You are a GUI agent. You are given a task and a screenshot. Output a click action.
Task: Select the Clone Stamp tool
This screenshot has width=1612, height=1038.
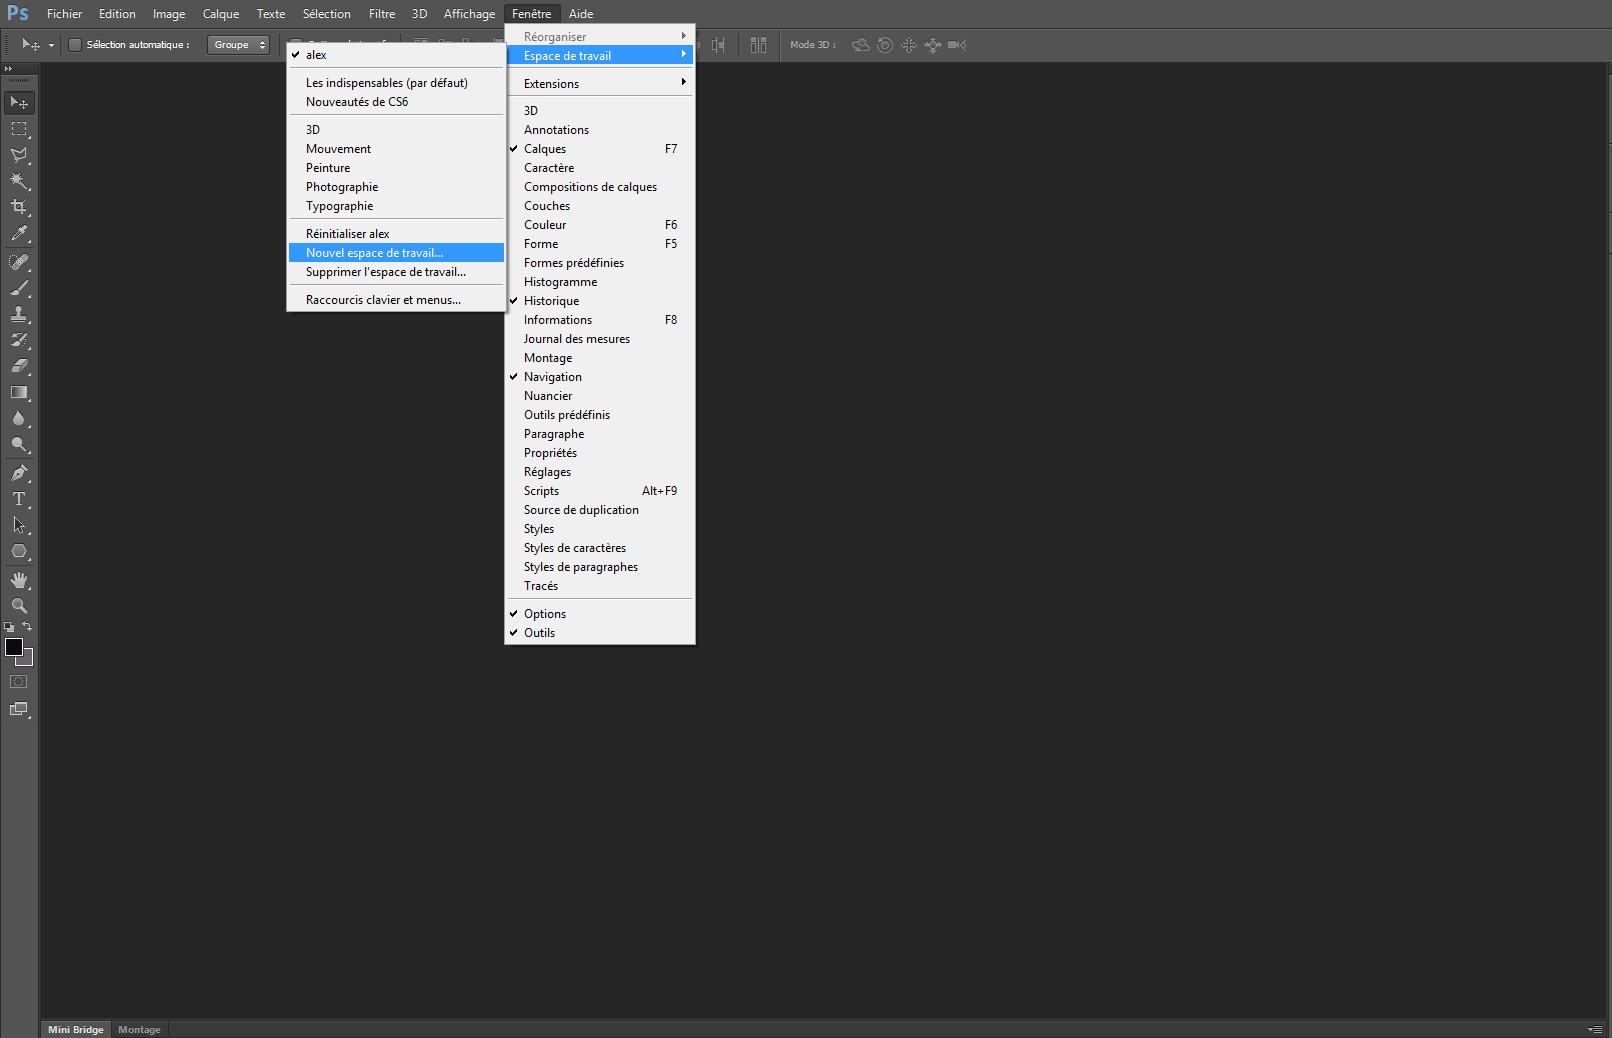coord(19,314)
